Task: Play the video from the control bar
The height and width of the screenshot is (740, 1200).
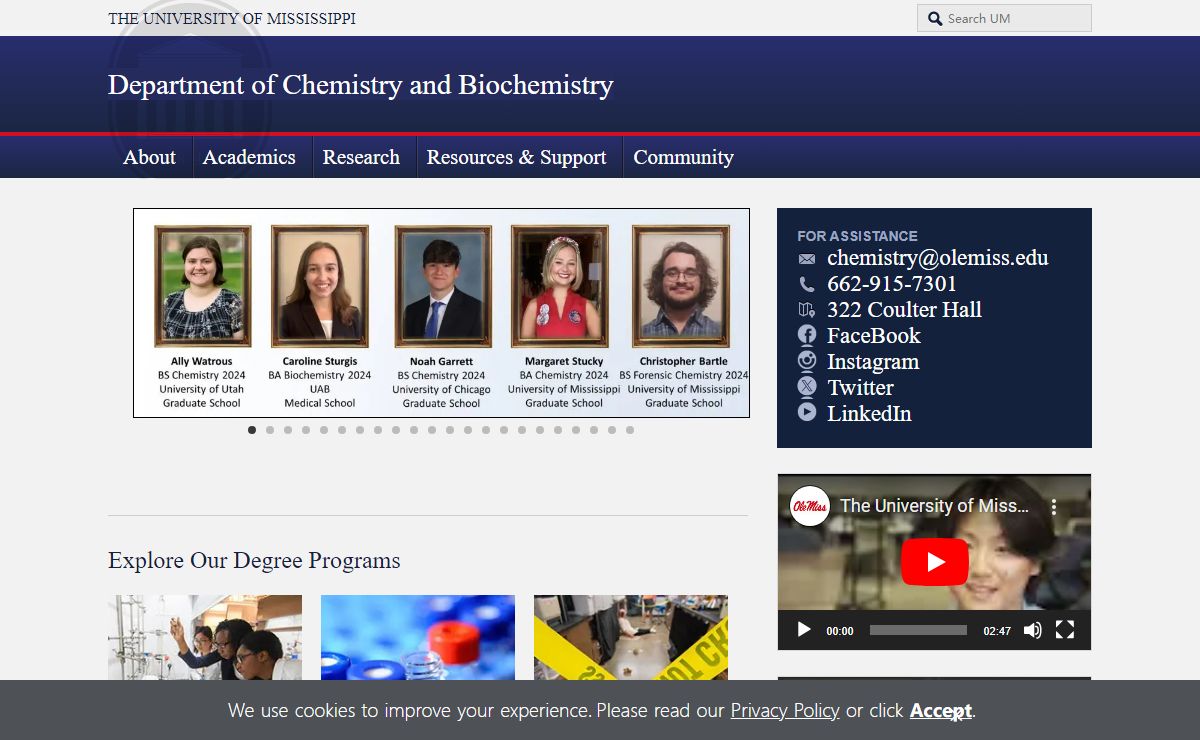Action: click(x=803, y=630)
